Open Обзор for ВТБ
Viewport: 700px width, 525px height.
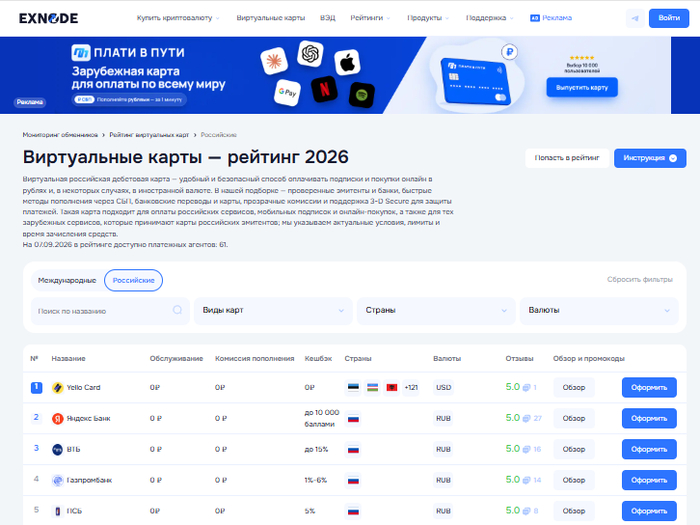tap(574, 449)
